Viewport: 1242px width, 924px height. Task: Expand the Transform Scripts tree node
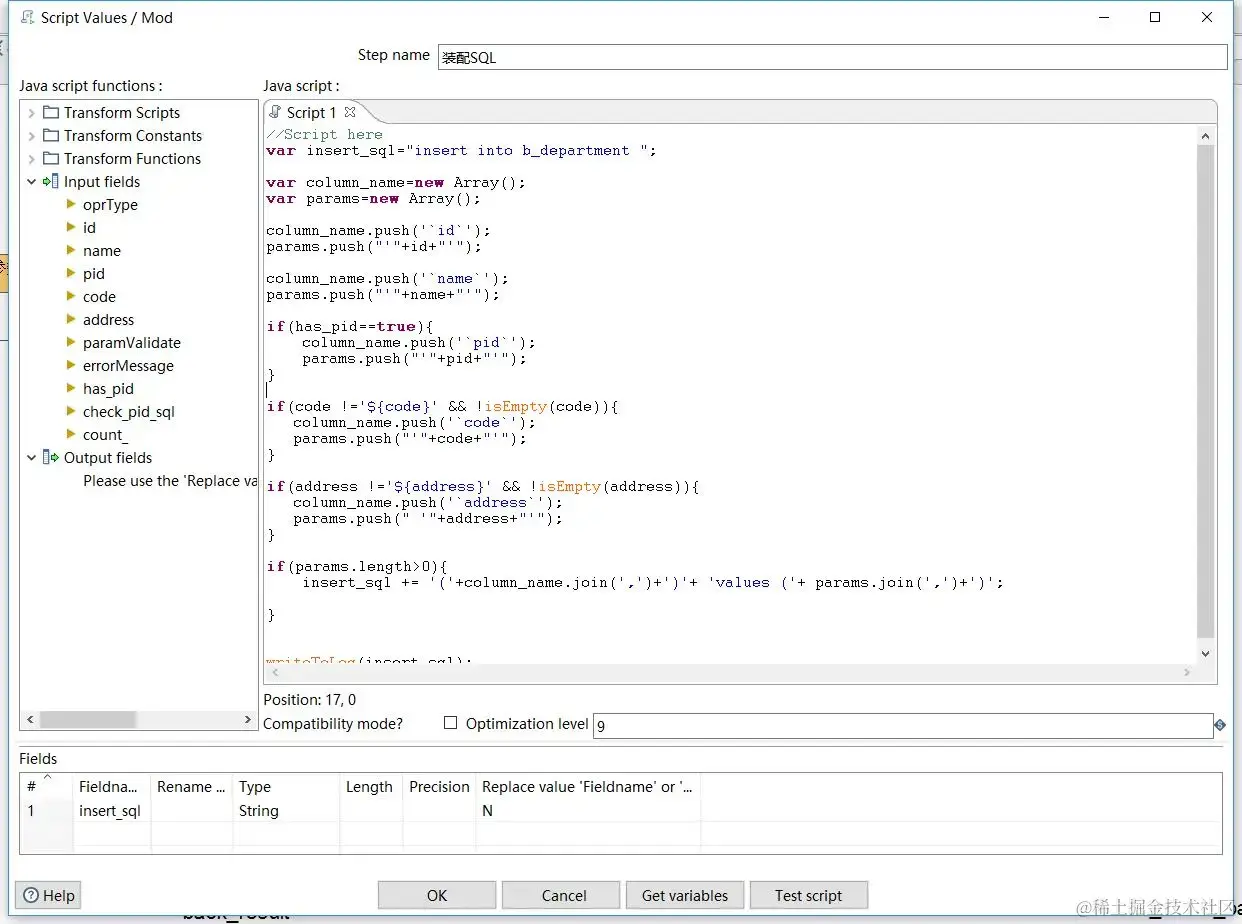[32, 113]
